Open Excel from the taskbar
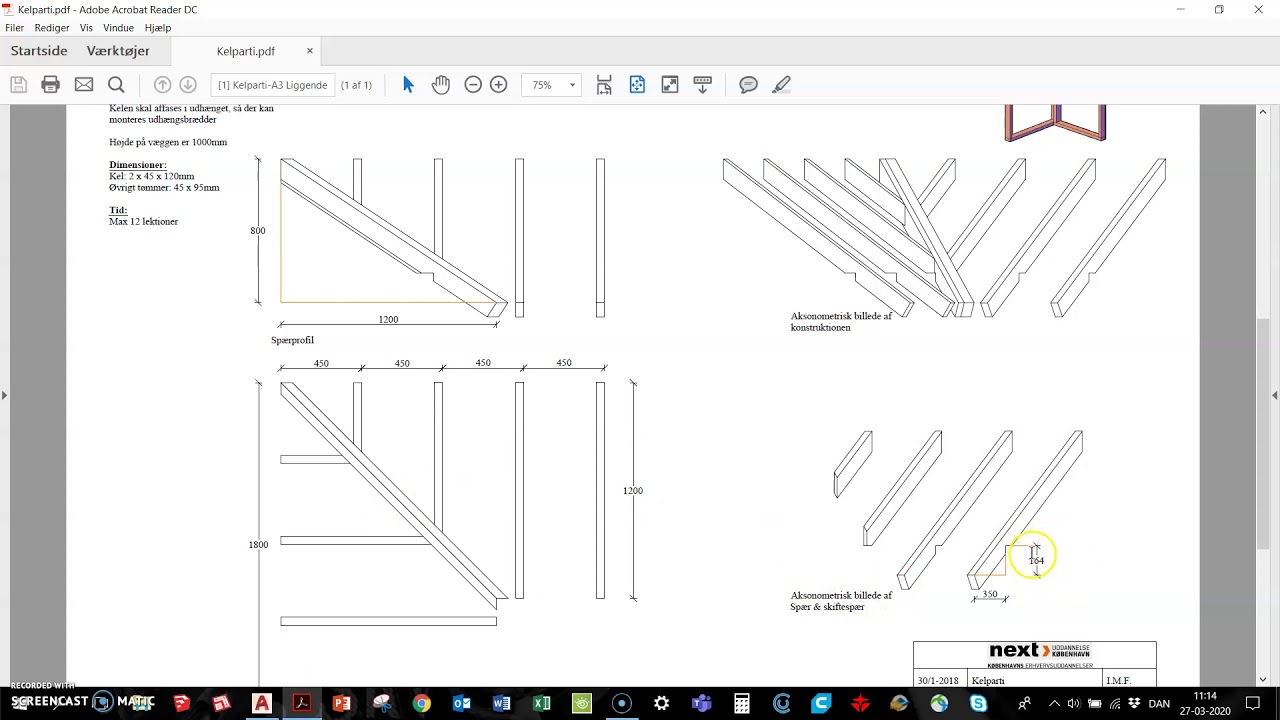The image size is (1280, 720). [541, 704]
